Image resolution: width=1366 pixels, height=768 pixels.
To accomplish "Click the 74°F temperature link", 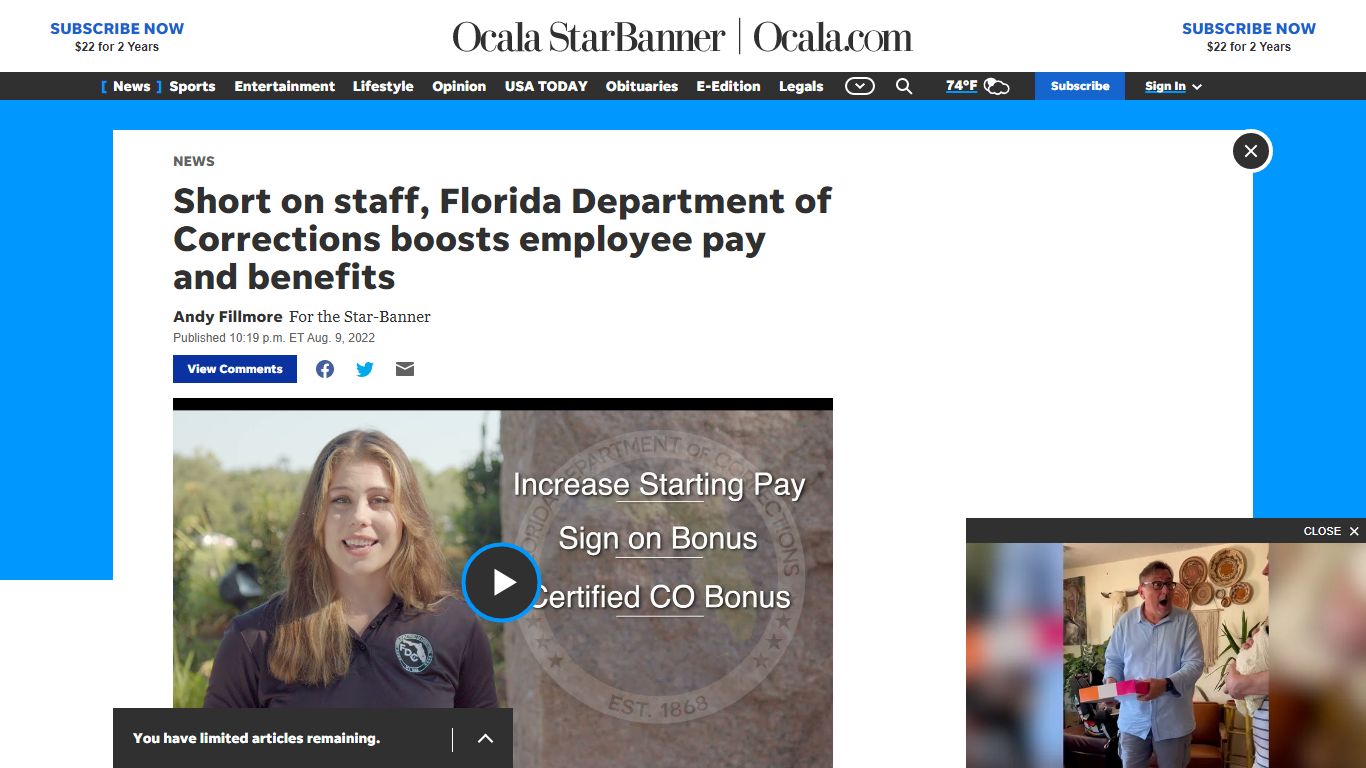I will pos(962,86).
